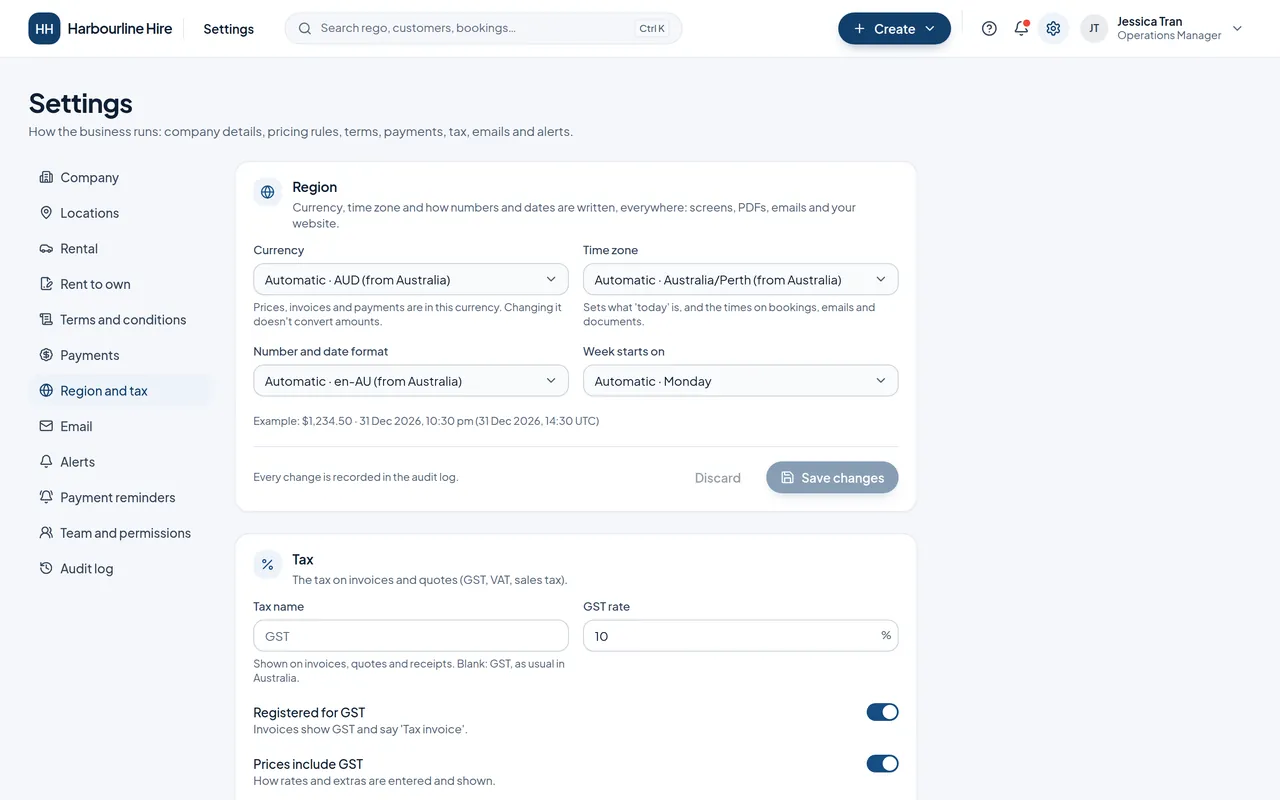Click the Harbourline Hire HH logo
Viewport: 1280px width, 800px height.
44,29
